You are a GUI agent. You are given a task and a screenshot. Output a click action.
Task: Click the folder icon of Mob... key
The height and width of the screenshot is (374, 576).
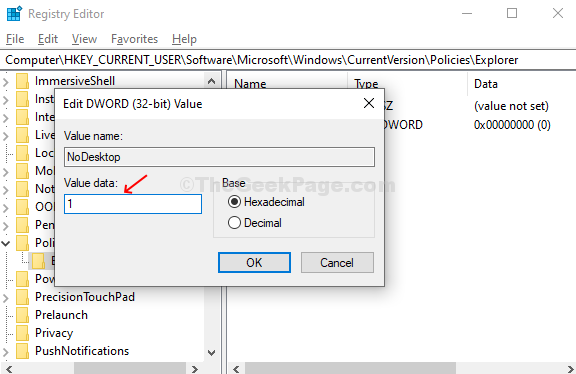22,171
